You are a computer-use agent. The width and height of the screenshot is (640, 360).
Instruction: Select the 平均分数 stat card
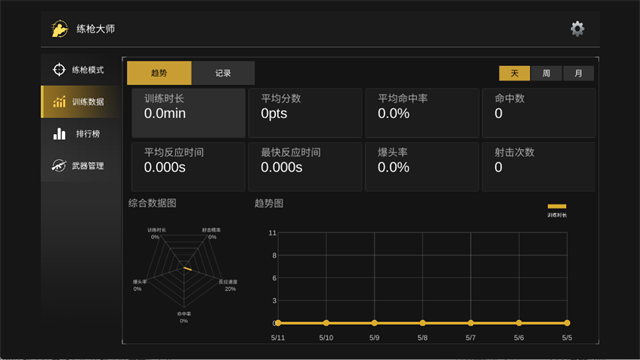pyautogui.click(x=305, y=113)
